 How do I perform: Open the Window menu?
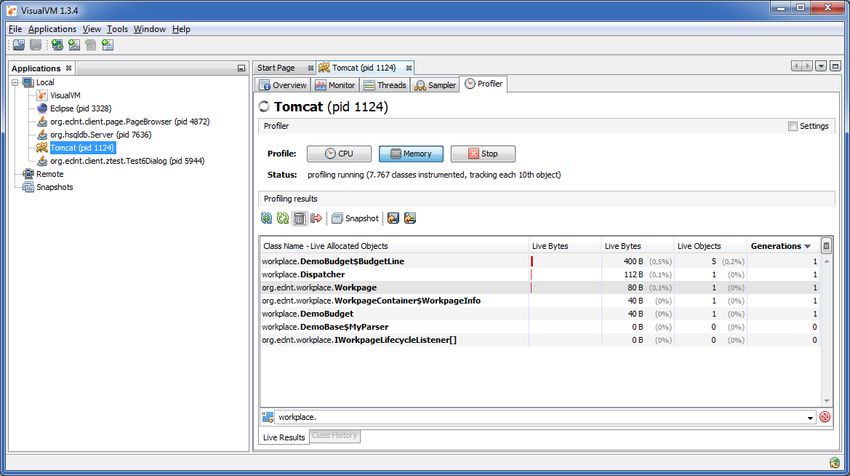(150, 29)
